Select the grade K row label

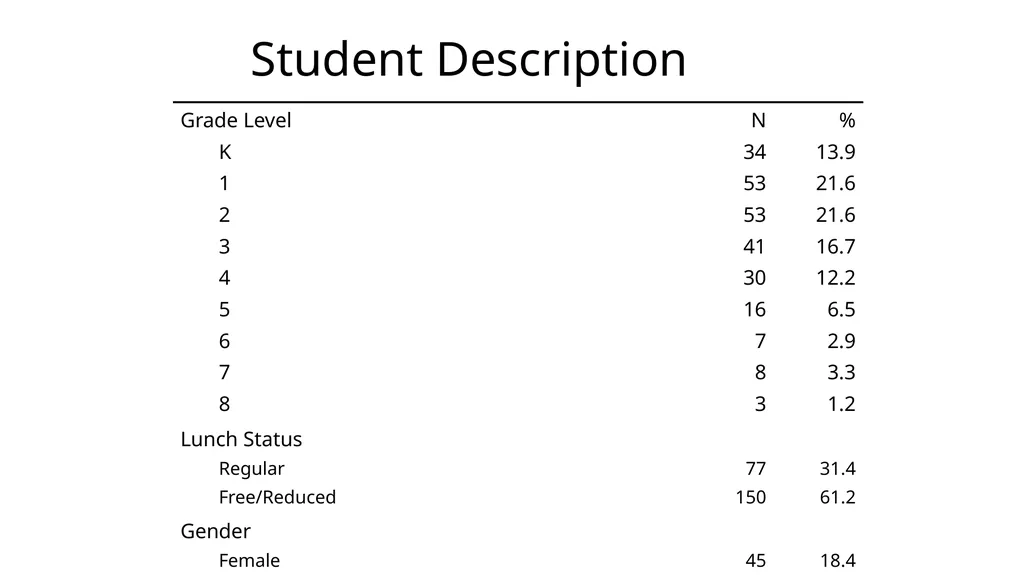click(225, 152)
